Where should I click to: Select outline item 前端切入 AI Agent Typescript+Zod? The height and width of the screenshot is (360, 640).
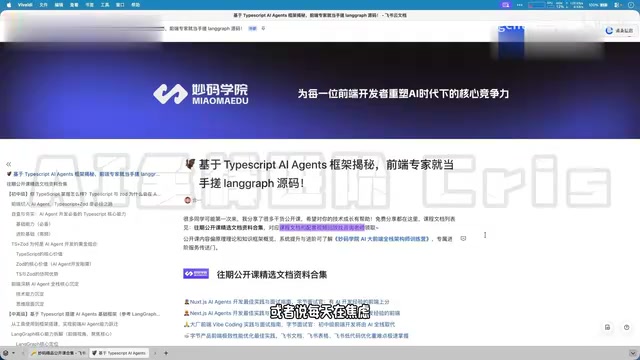pos(62,204)
